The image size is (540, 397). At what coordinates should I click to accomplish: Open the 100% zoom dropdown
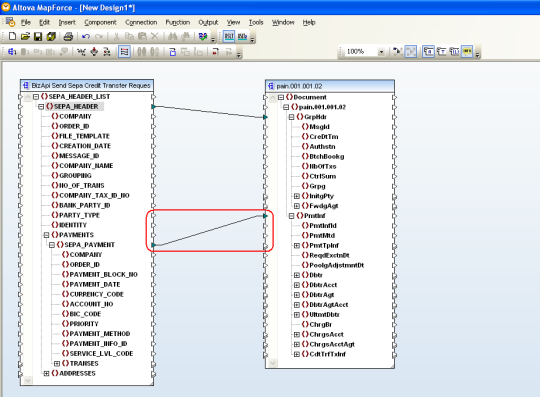click(381, 52)
